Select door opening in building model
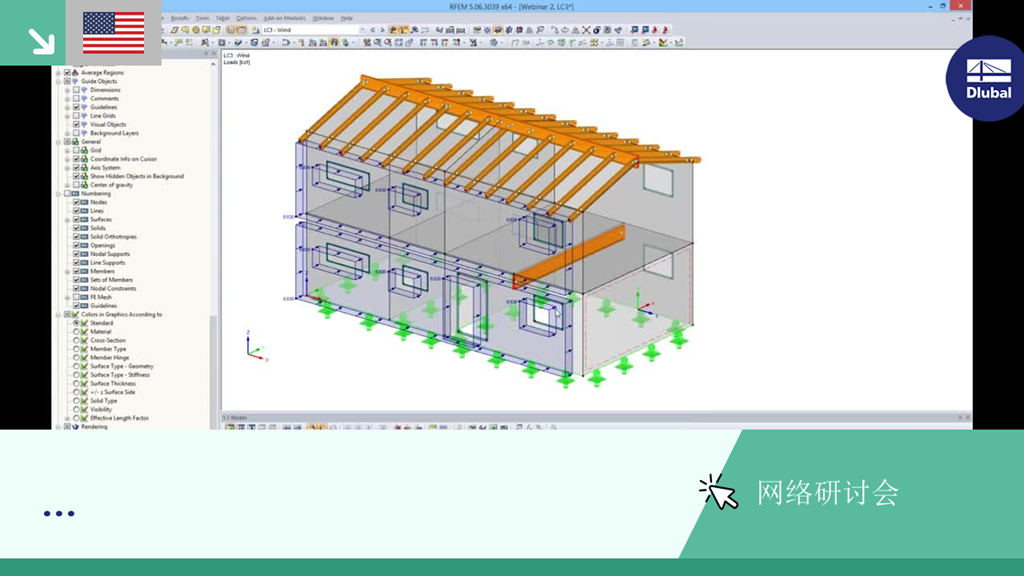The height and width of the screenshot is (576, 1024). point(471,307)
